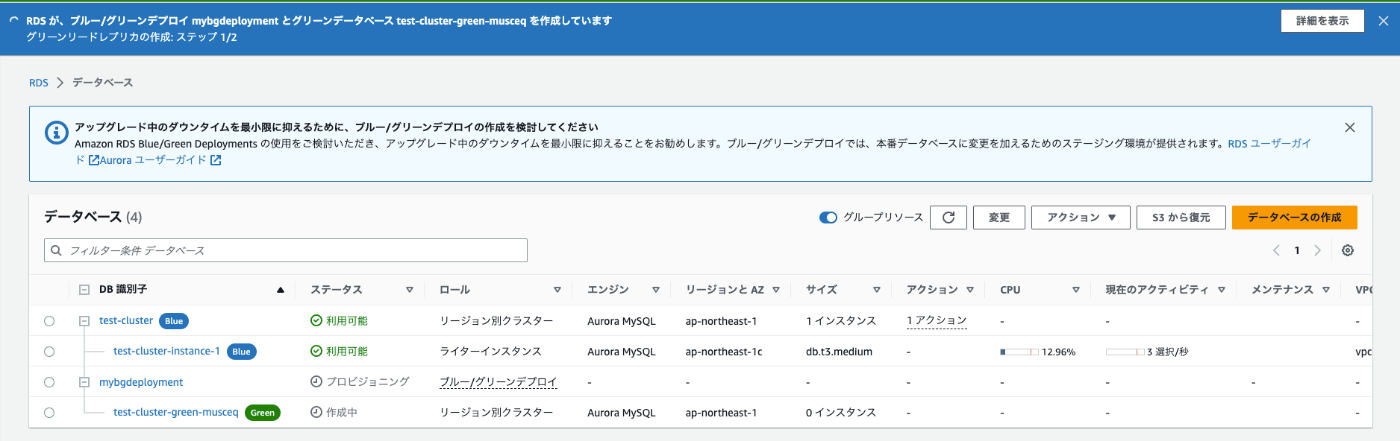Image resolution: width=1400 pixels, height=441 pixels.
Task: Click 1 インスタンス size cell
Action: (841, 321)
